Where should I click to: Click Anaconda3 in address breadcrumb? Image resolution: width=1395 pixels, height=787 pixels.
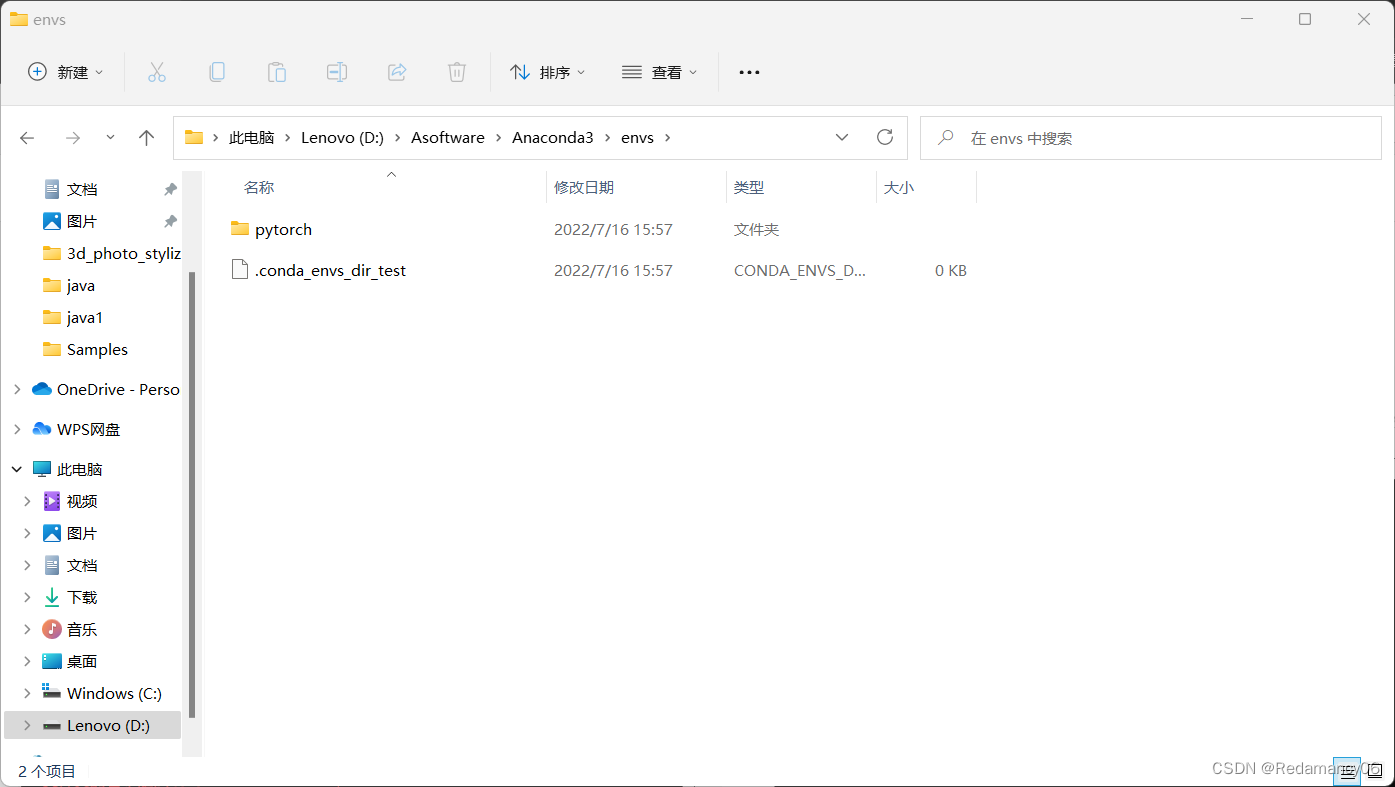point(553,138)
